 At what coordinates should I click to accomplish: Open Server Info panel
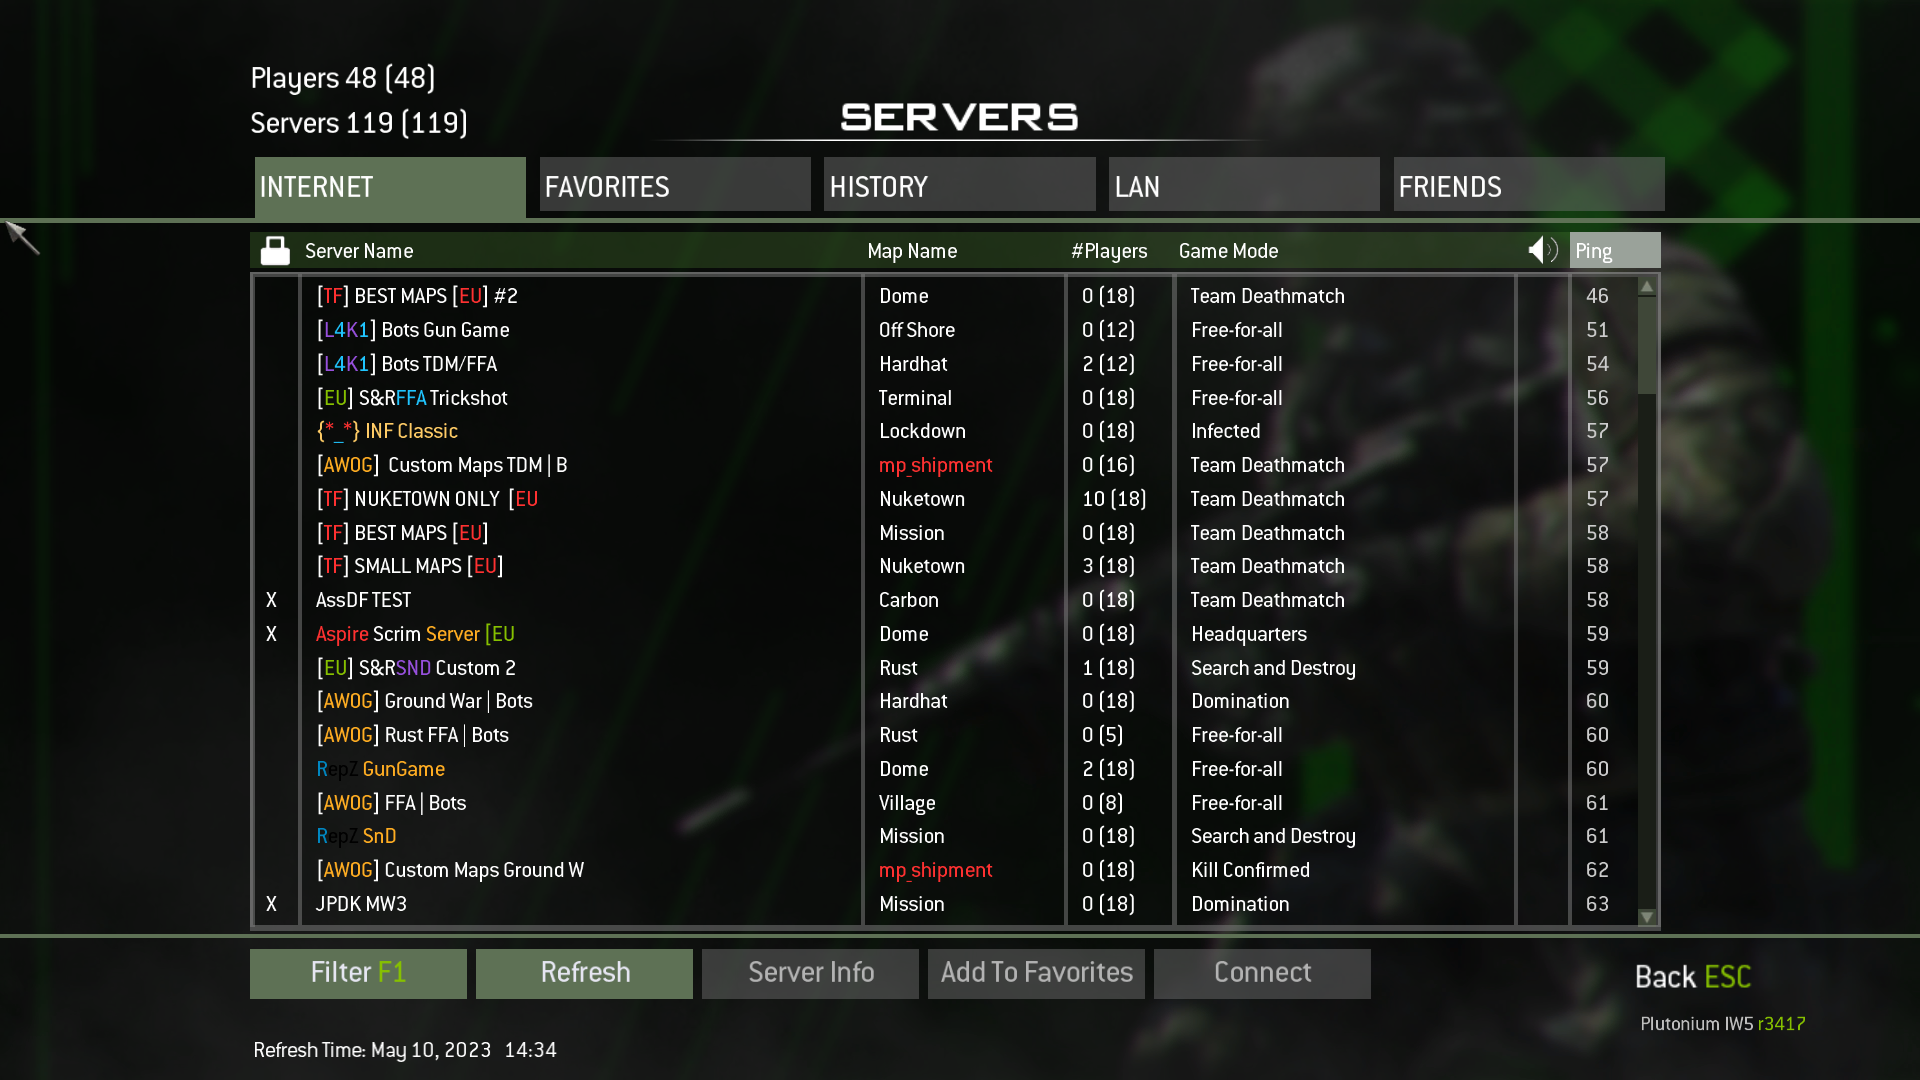pyautogui.click(x=810, y=973)
